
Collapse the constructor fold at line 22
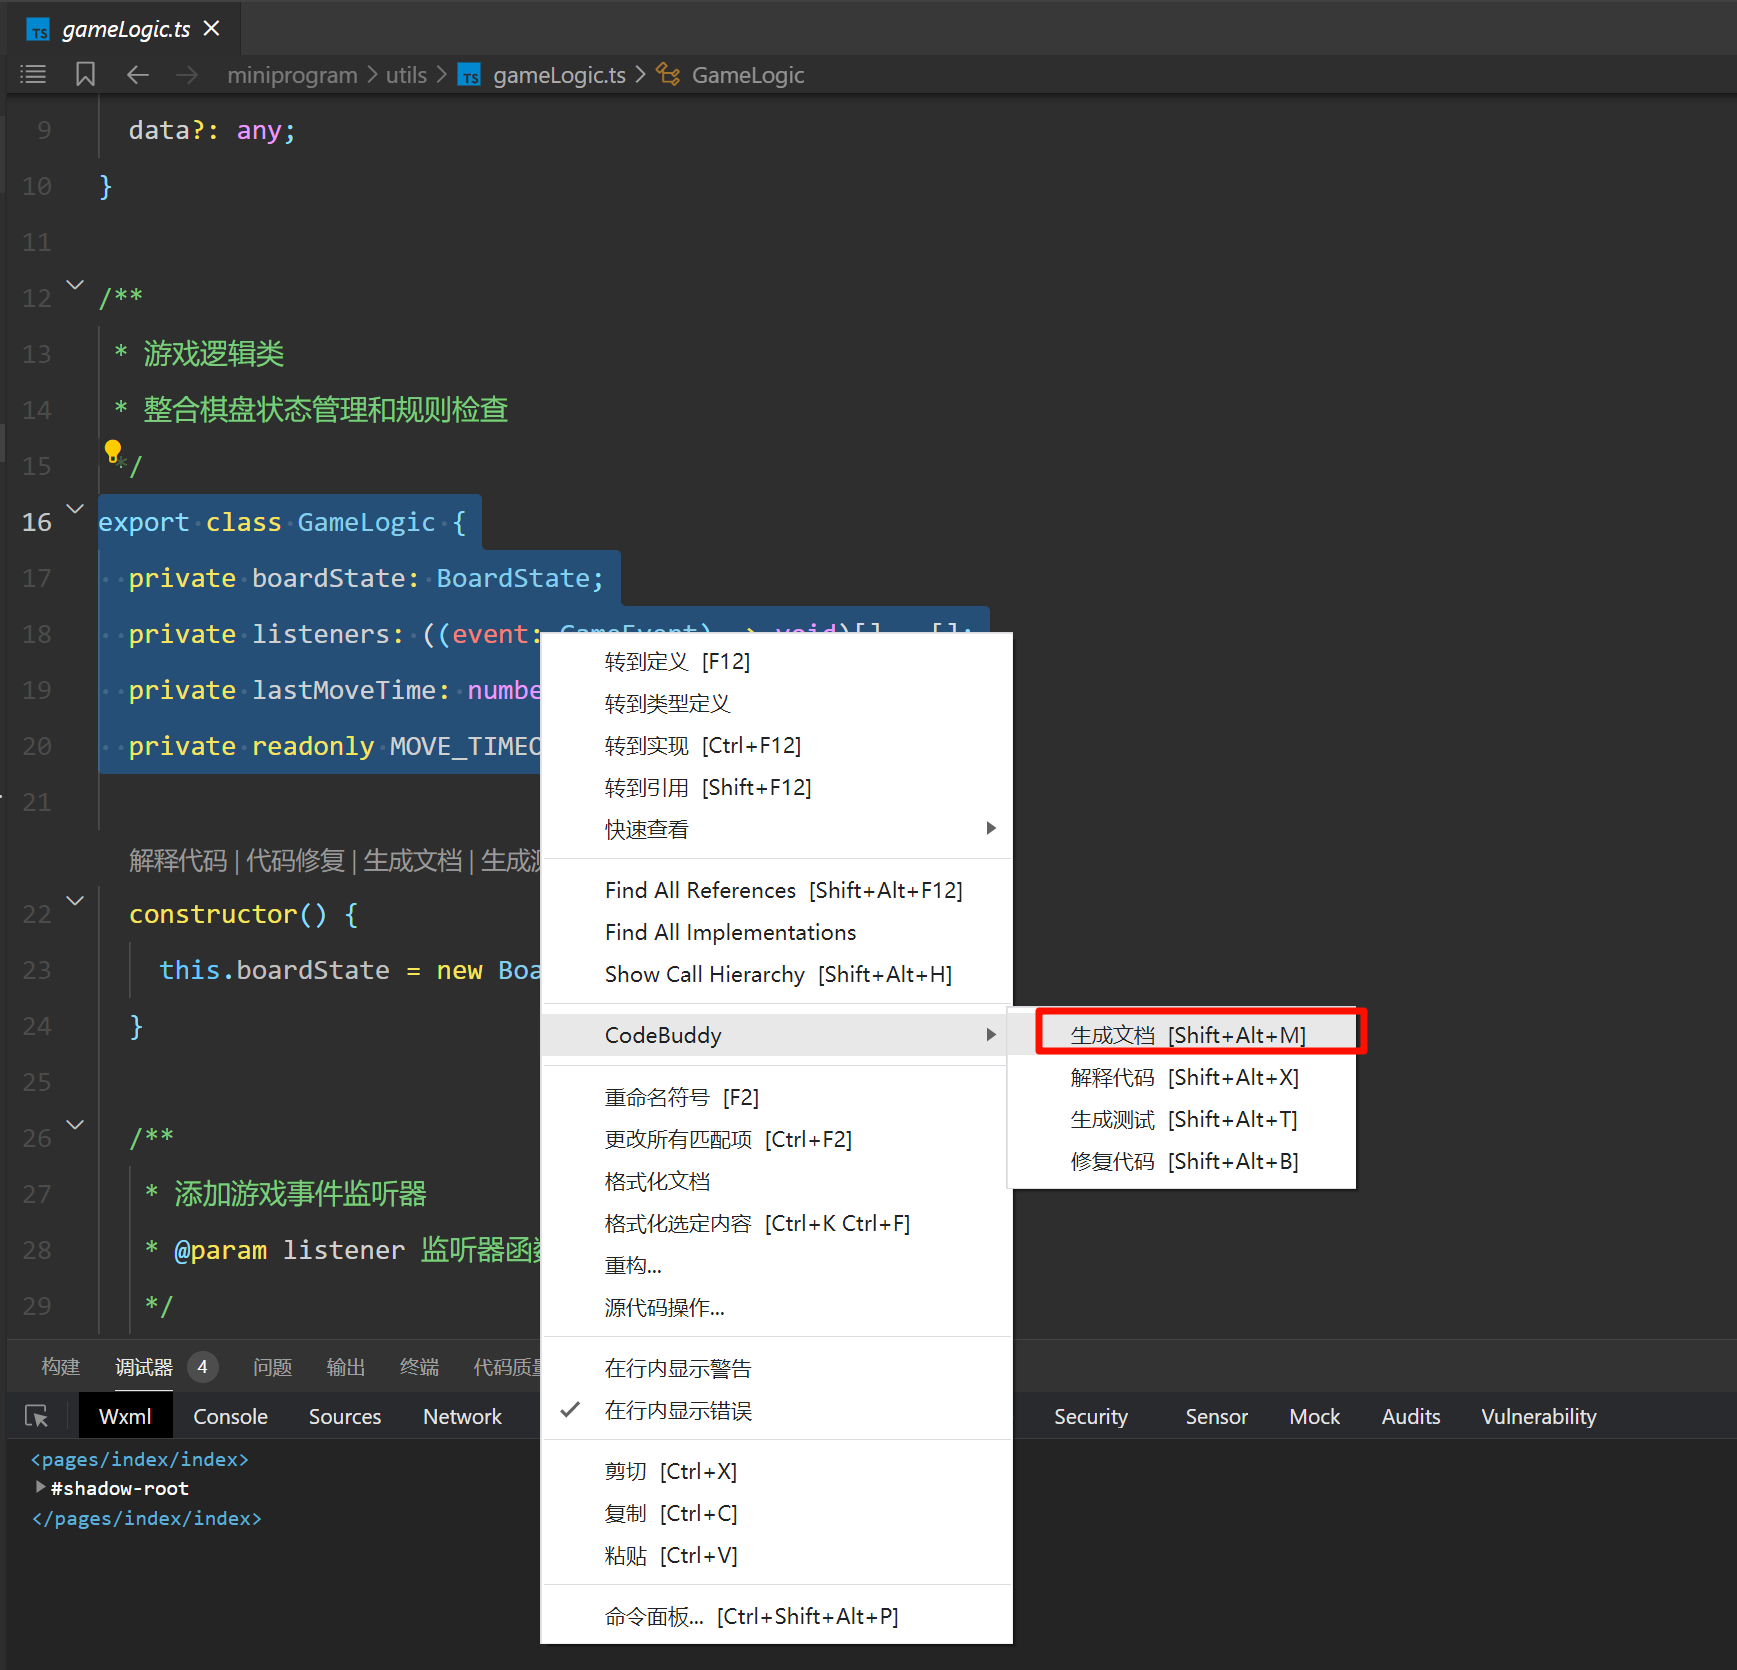click(75, 901)
